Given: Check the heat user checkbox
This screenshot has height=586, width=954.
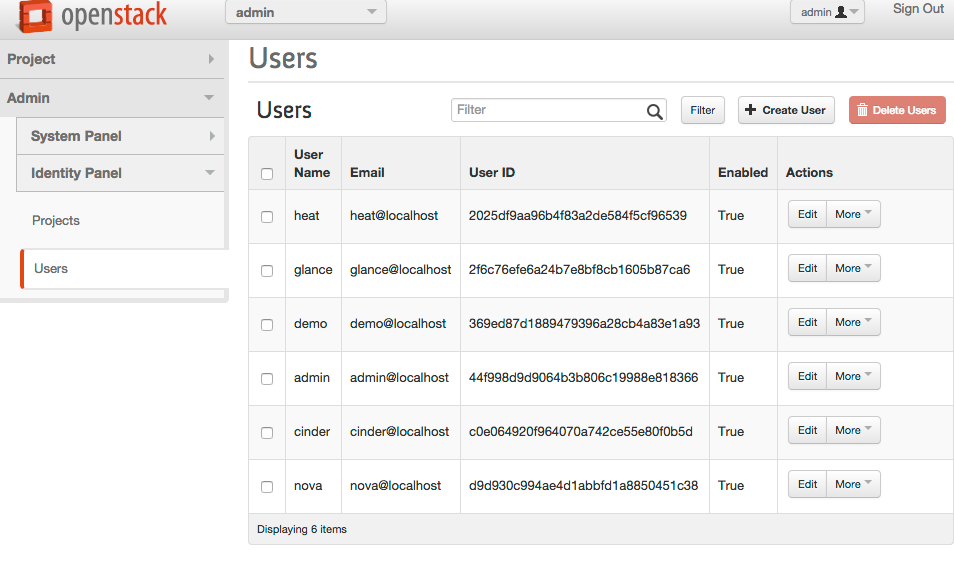Looking at the screenshot, I should (x=266, y=217).
